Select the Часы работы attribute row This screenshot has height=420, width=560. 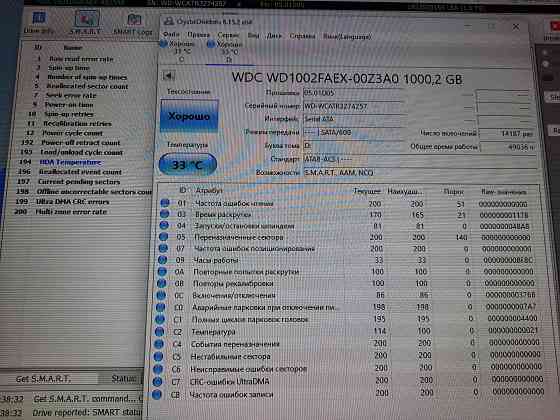tap(346, 260)
